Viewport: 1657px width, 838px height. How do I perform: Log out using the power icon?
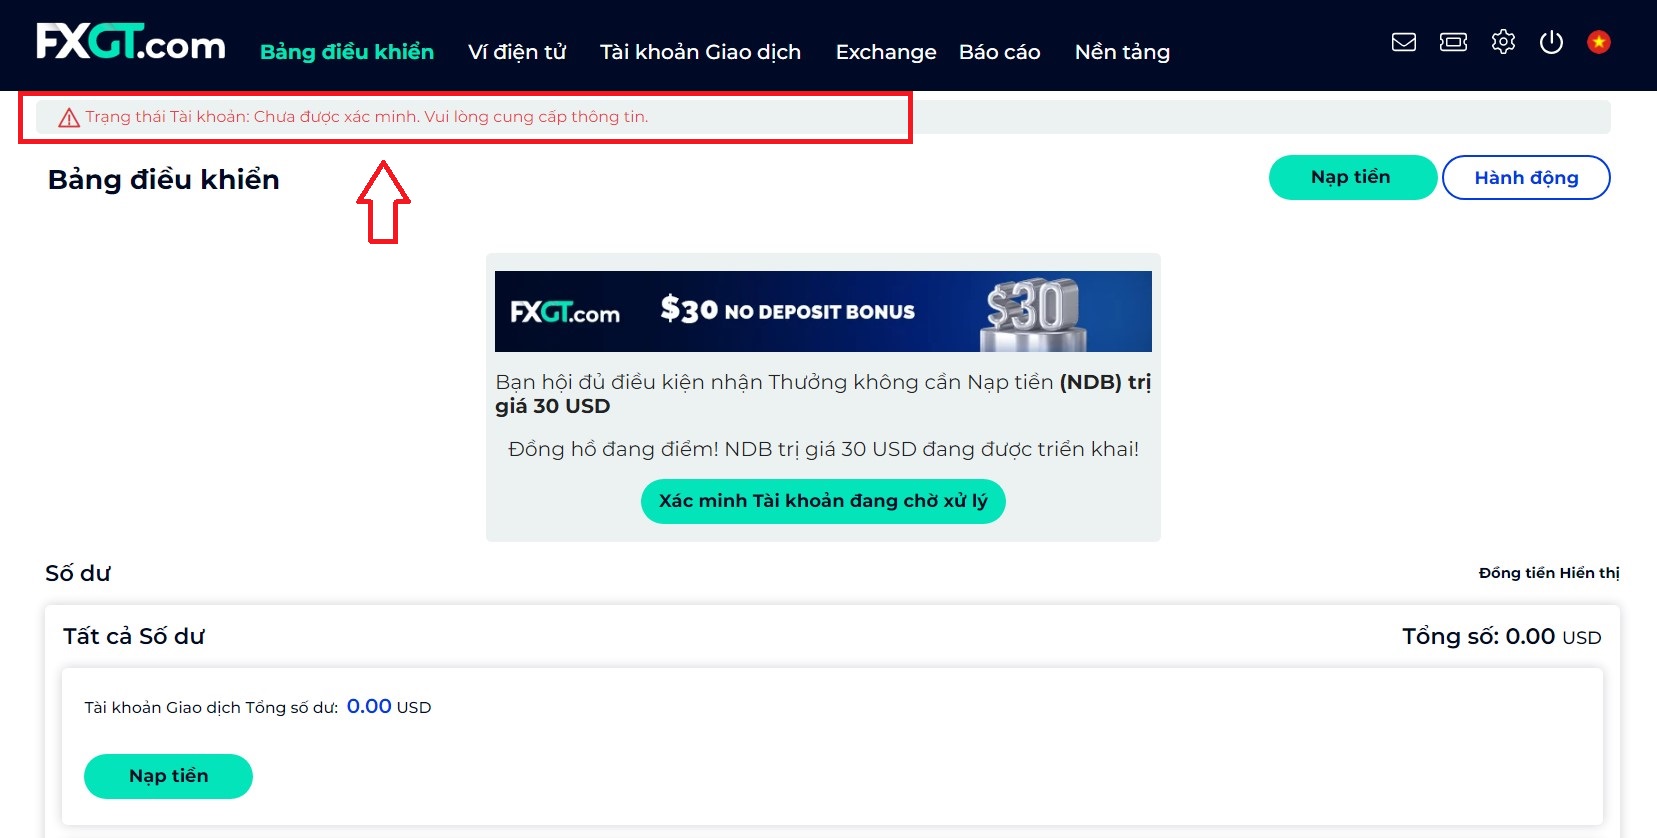[1551, 42]
